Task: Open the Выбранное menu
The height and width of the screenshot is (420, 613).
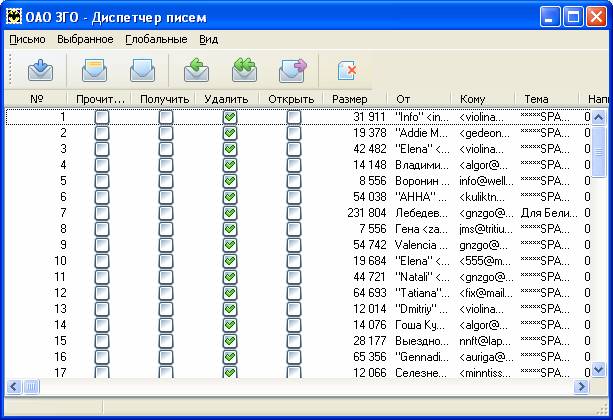Action: point(85,39)
